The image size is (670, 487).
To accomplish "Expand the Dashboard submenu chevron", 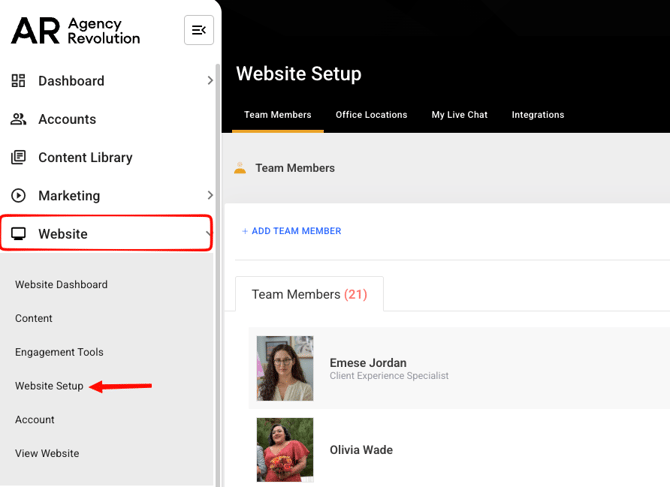I will tap(209, 81).
